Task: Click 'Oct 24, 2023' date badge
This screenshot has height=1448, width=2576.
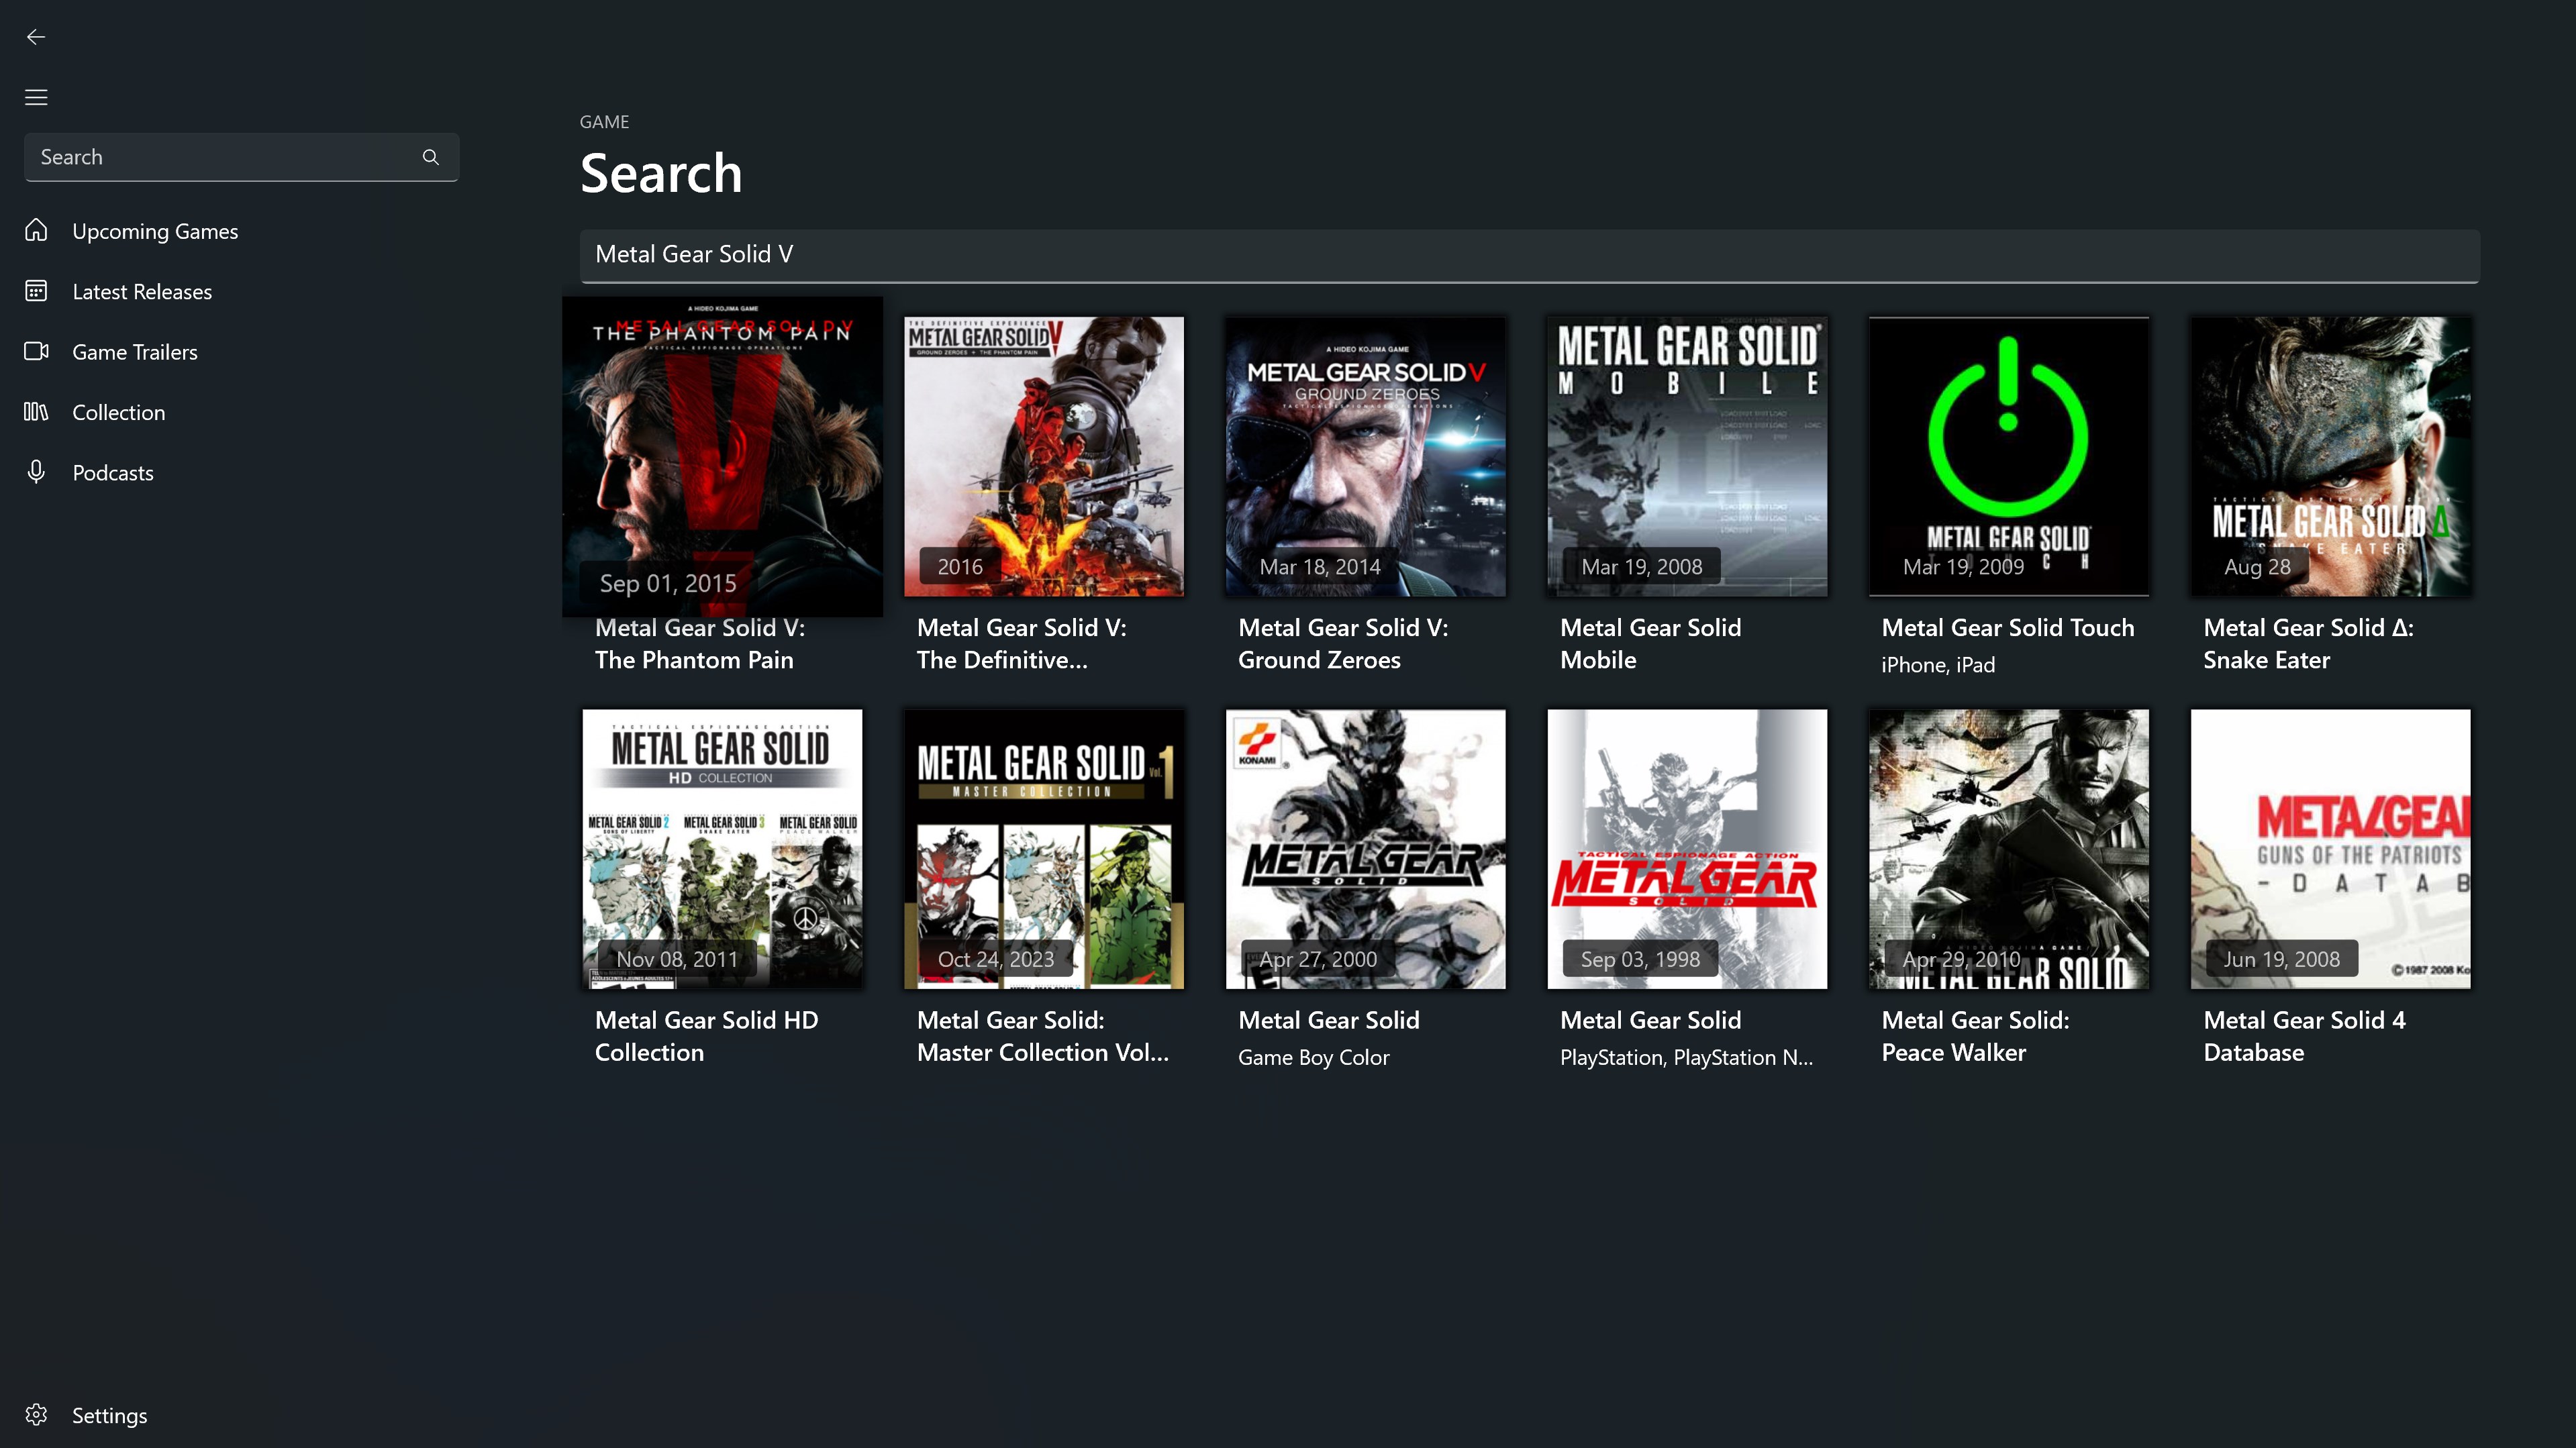Action: (x=996, y=959)
